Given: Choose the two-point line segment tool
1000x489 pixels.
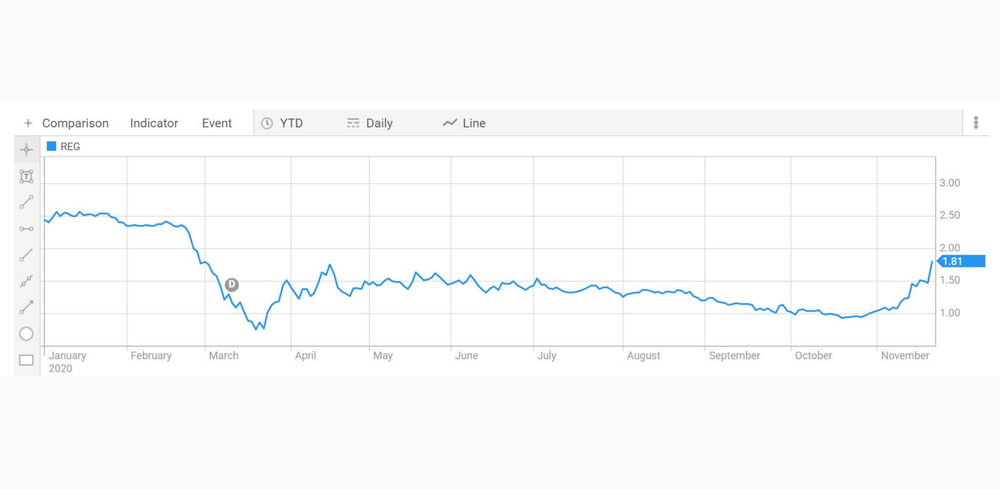Looking at the screenshot, I should point(26,203).
